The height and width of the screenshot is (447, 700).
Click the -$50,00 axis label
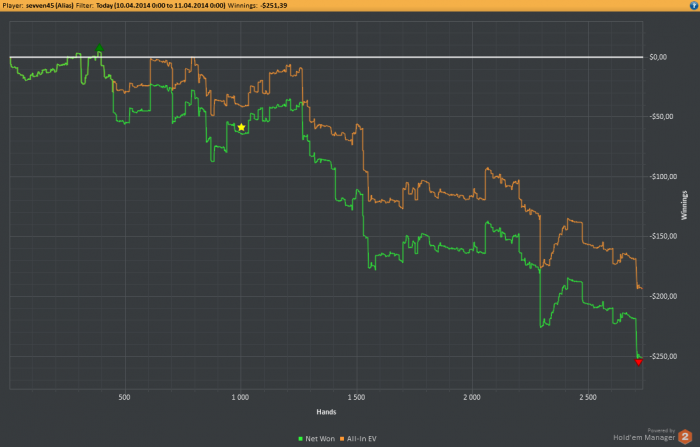tap(661, 117)
